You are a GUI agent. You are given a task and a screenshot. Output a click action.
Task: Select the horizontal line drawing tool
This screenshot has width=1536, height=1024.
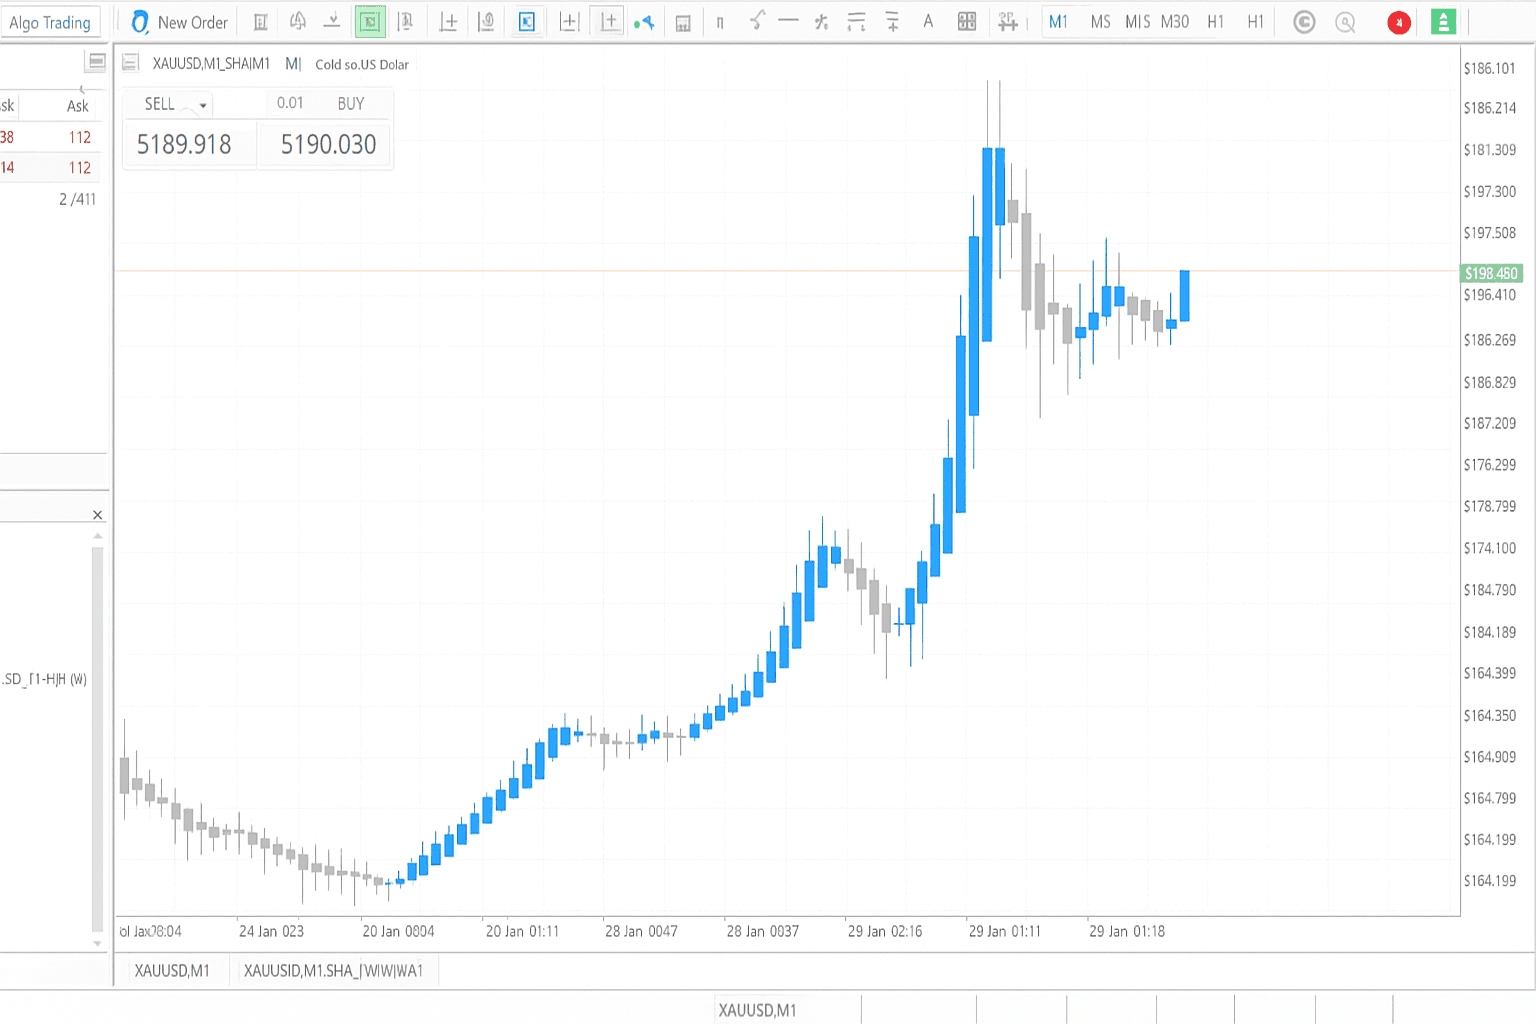(788, 21)
